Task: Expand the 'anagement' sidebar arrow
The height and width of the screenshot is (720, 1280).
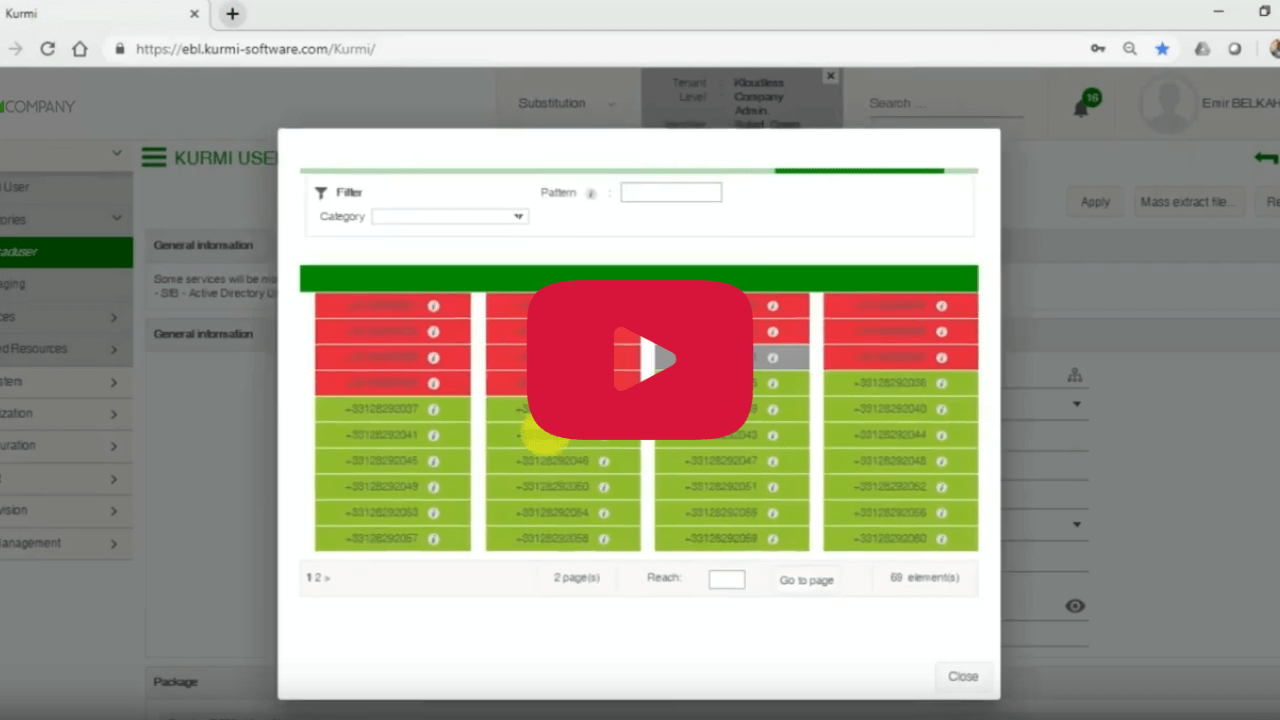Action: pyautogui.click(x=114, y=544)
